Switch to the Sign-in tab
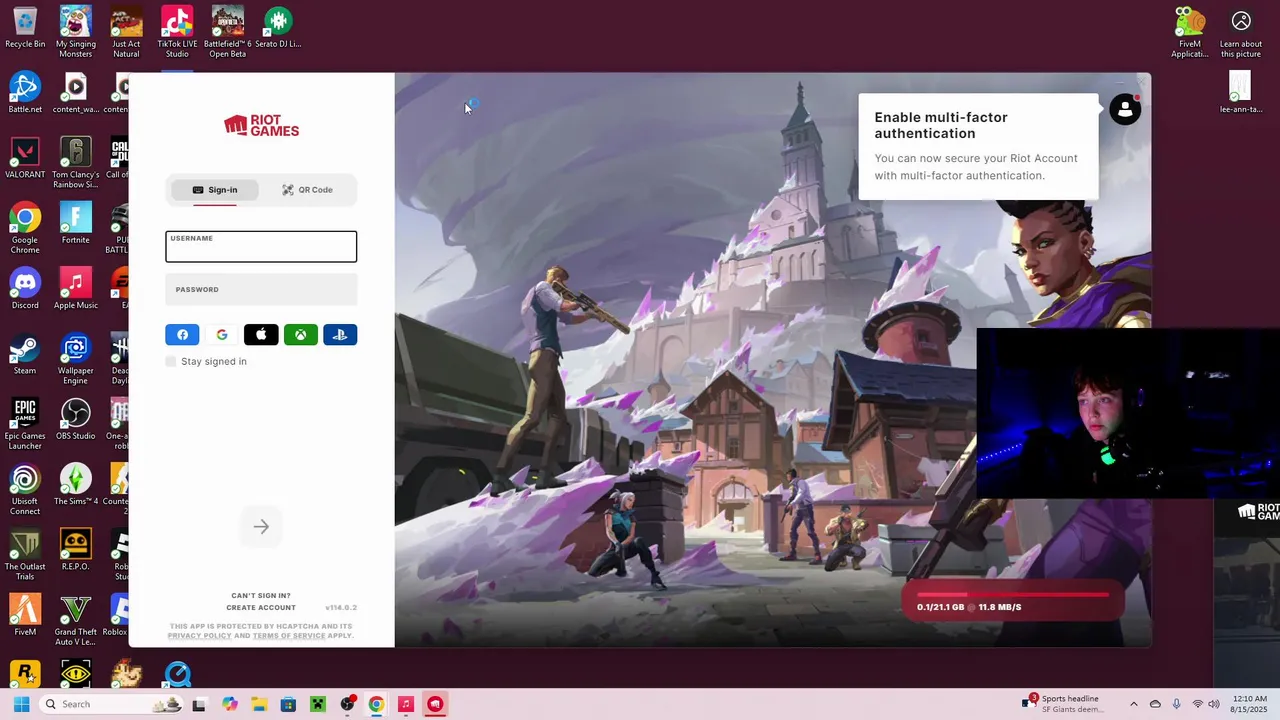This screenshot has width=1280, height=720. pyautogui.click(x=215, y=190)
